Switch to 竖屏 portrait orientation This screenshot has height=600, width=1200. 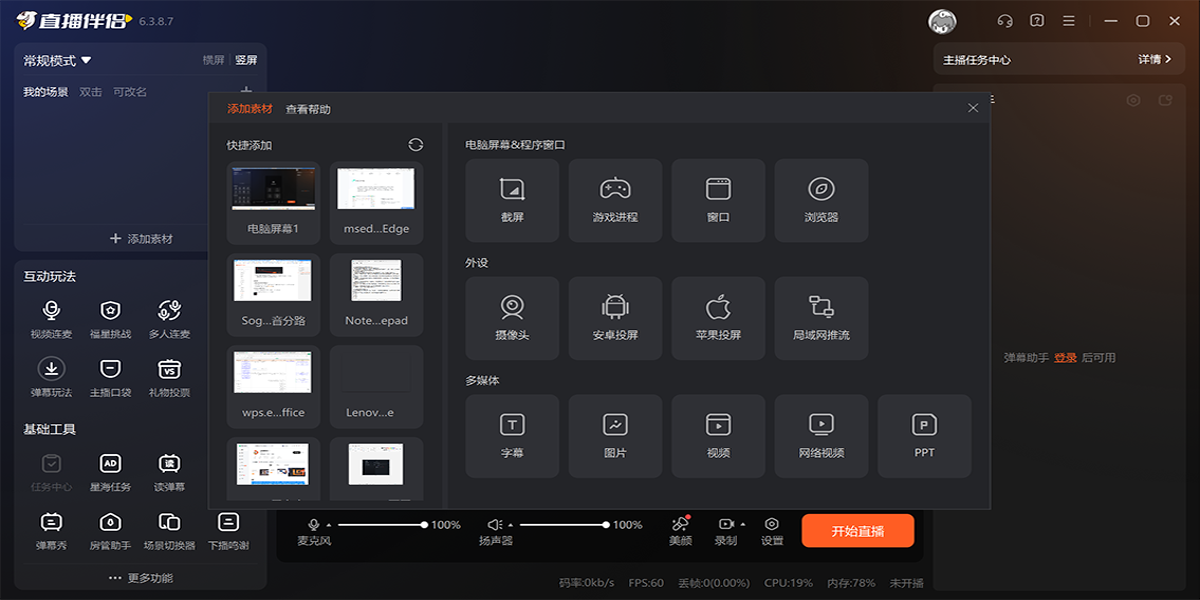coord(246,60)
